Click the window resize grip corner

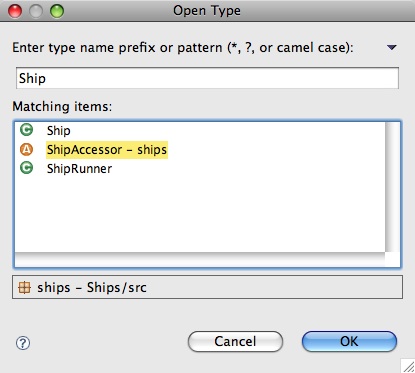(408, 366)
